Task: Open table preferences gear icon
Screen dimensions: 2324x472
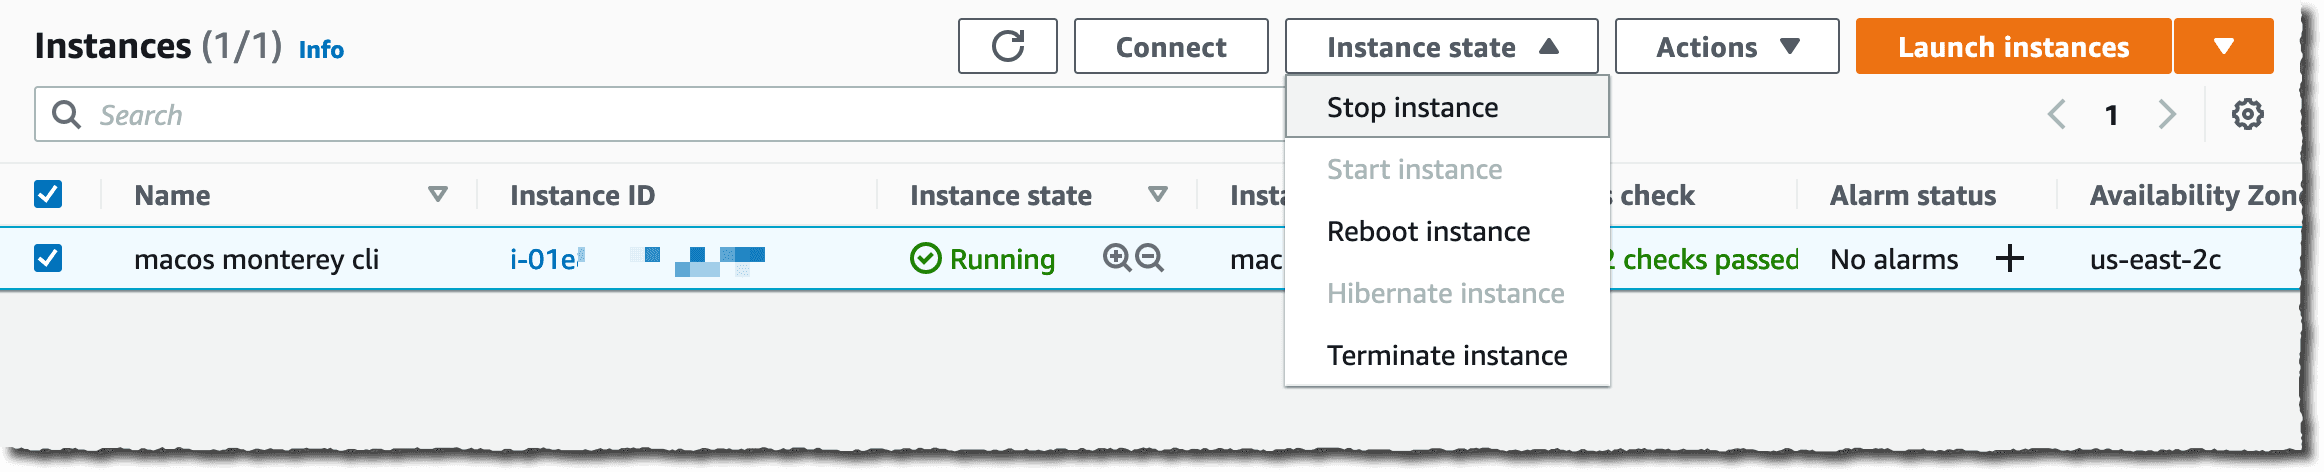Action: click(2247, 114)
